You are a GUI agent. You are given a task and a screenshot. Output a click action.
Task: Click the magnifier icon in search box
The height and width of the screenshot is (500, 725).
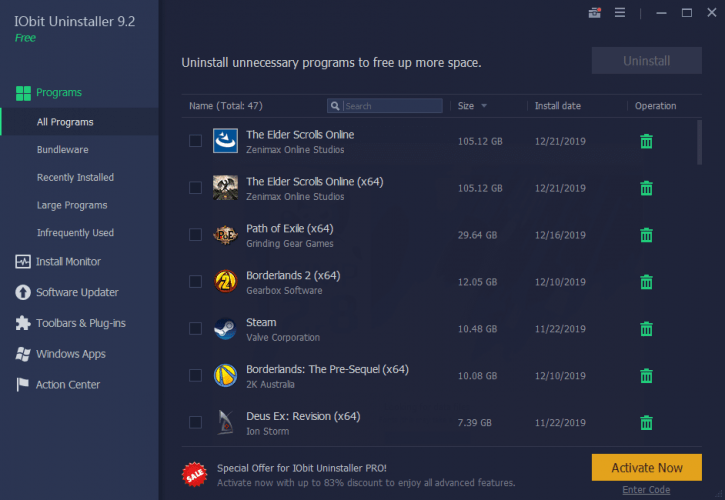click(x=335, y=106)
